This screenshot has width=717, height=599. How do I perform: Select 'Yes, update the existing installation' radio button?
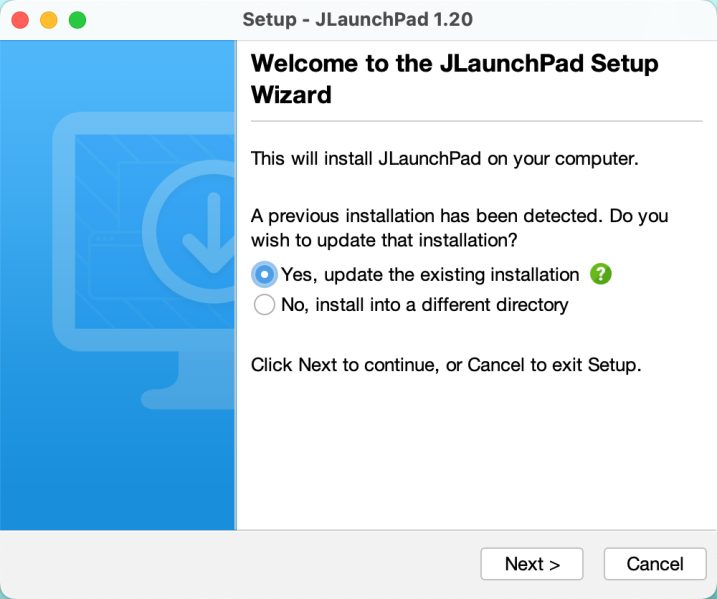[x=264, y=274]
